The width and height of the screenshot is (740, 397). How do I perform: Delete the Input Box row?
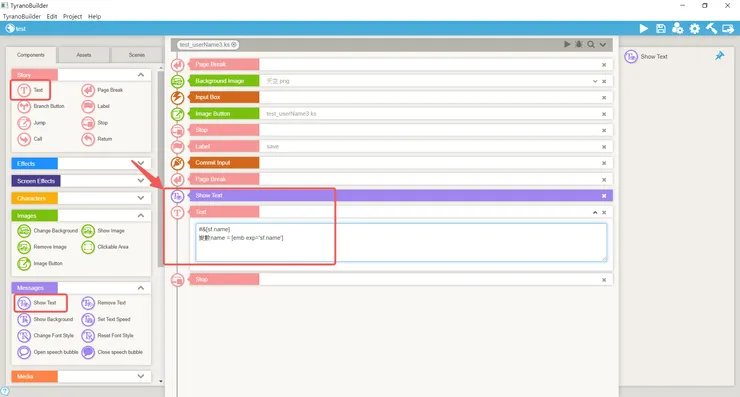[604, 98]
